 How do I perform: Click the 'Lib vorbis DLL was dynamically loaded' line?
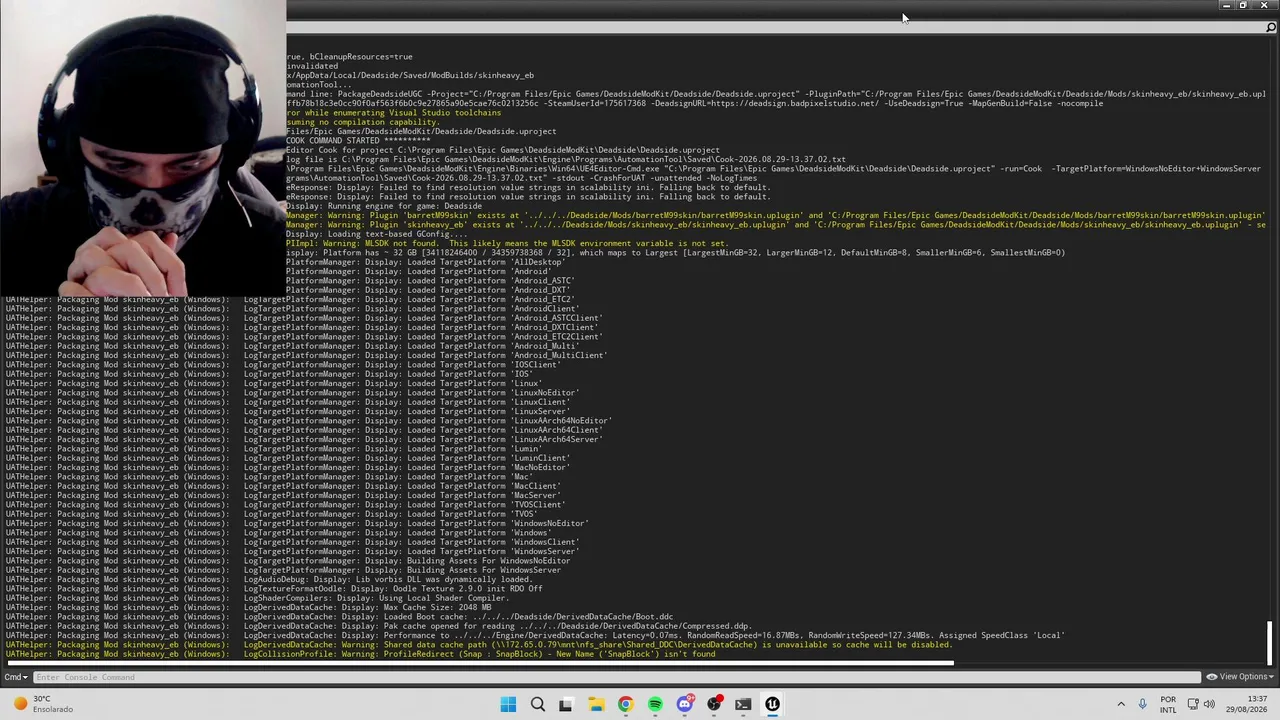pyautogui.click(x=269, y=580)
